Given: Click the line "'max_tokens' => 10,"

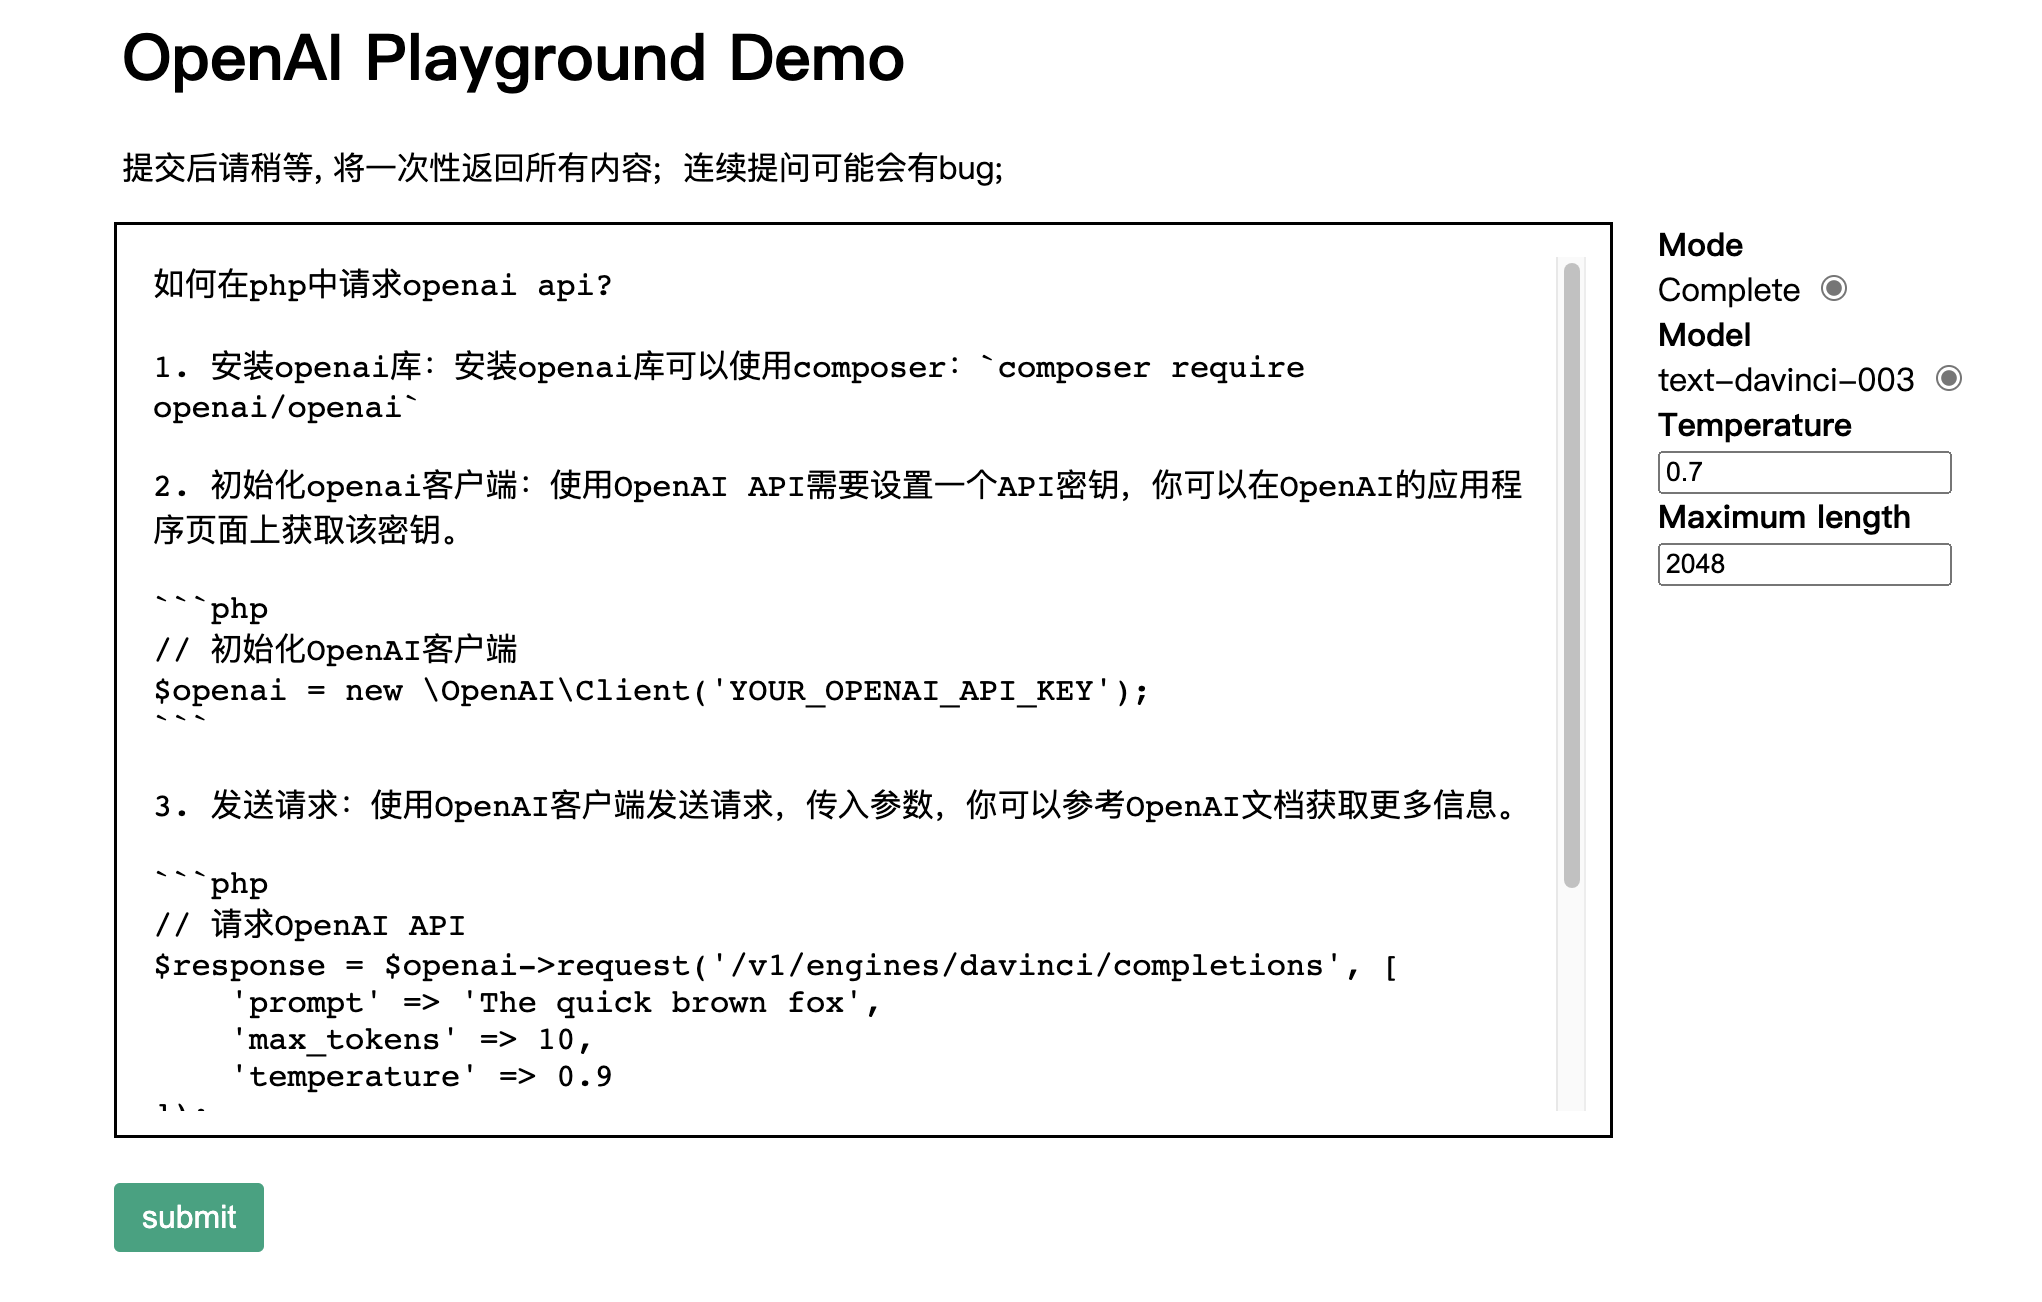Looking at the screenshot, I should [412, 1040].
